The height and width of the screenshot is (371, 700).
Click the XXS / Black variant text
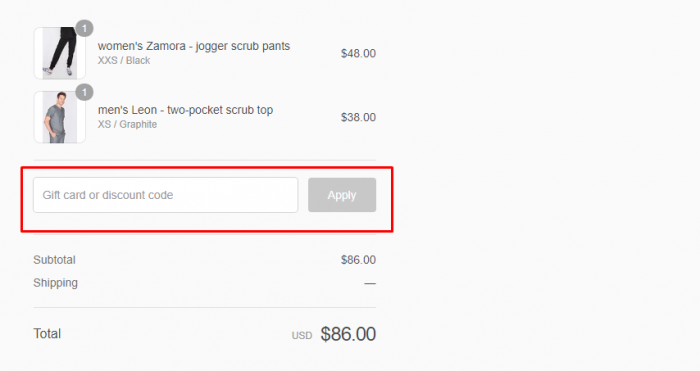coord(124,61)
